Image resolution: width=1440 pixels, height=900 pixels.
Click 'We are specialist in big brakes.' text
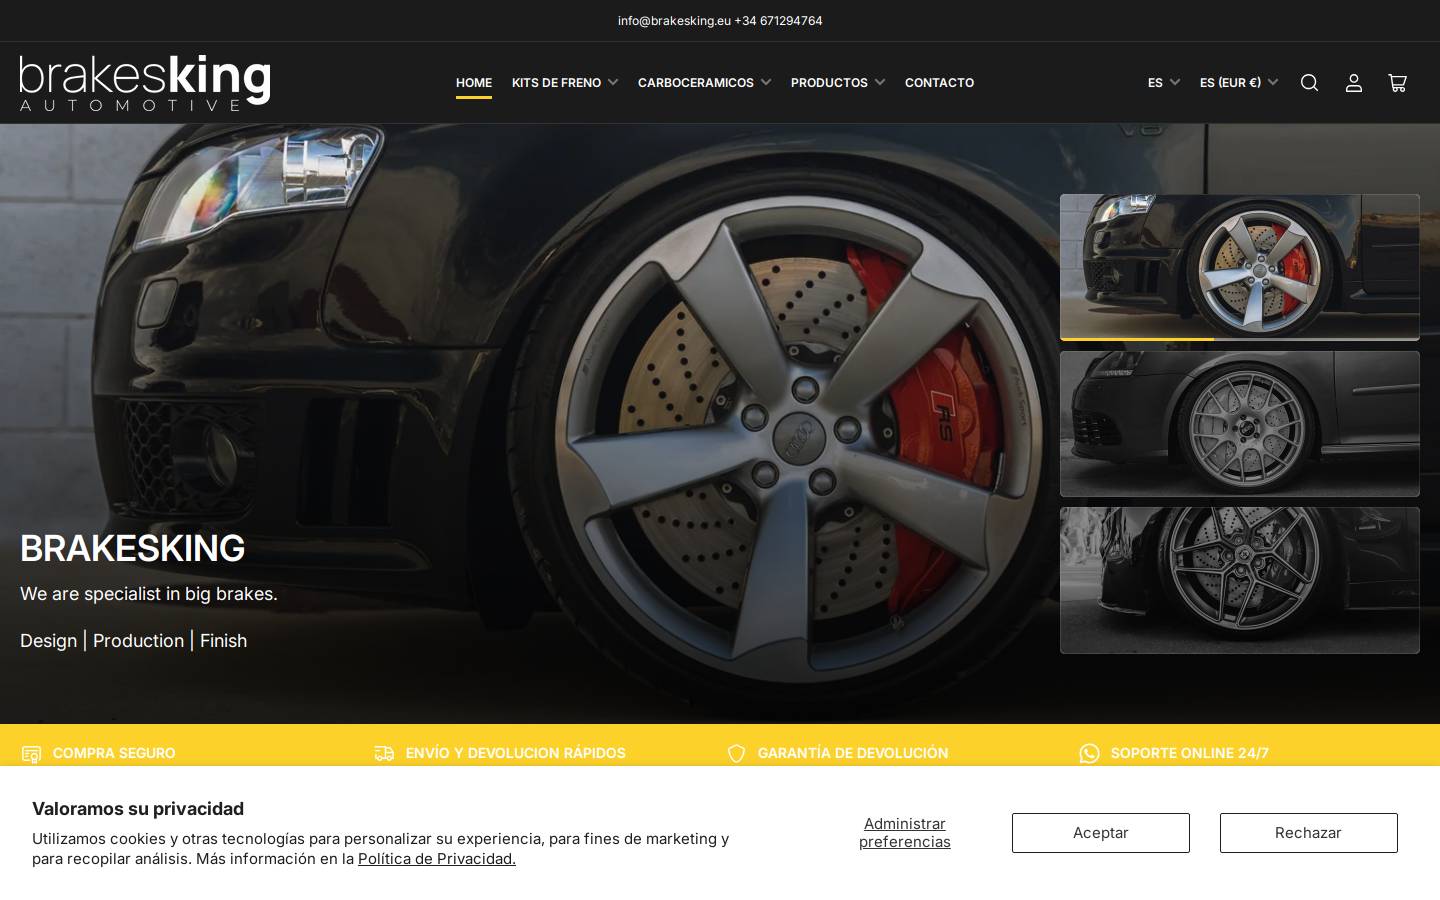click(149, 594)
